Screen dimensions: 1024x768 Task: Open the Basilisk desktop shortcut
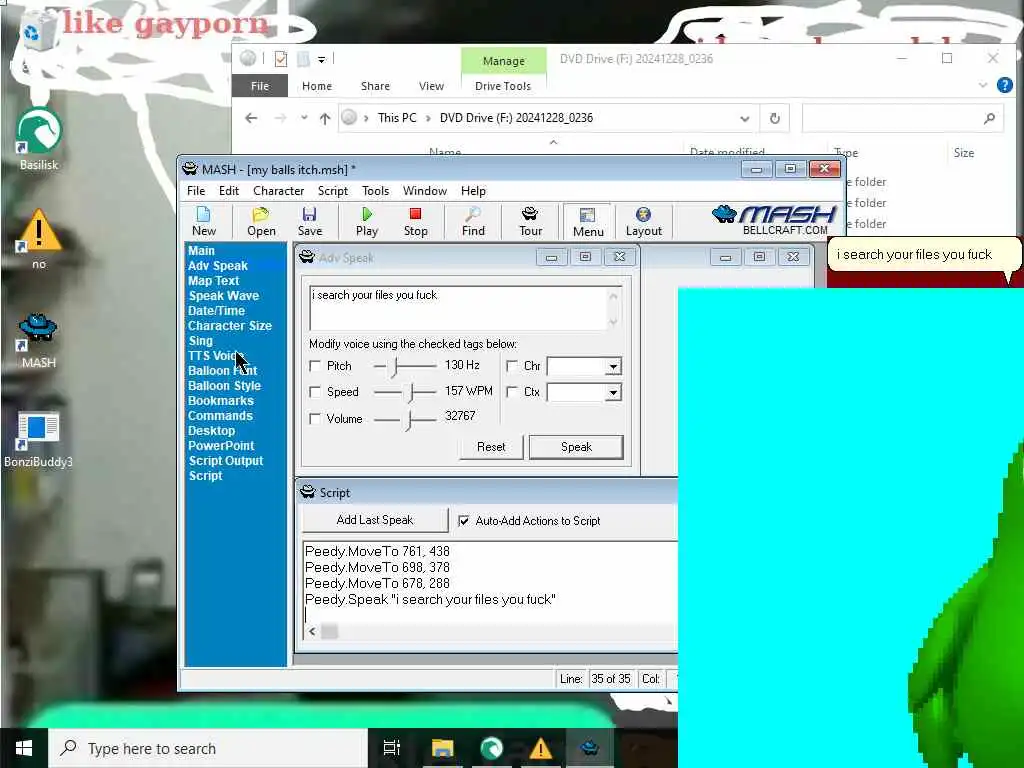tap(39, 139)
